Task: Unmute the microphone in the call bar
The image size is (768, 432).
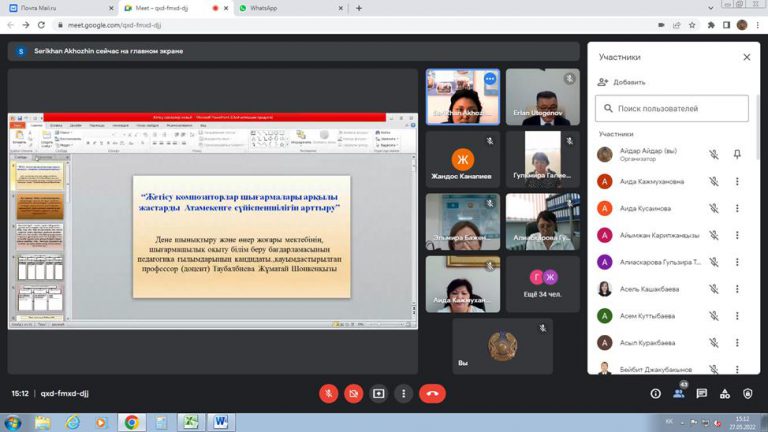Action: click(328, 394)
